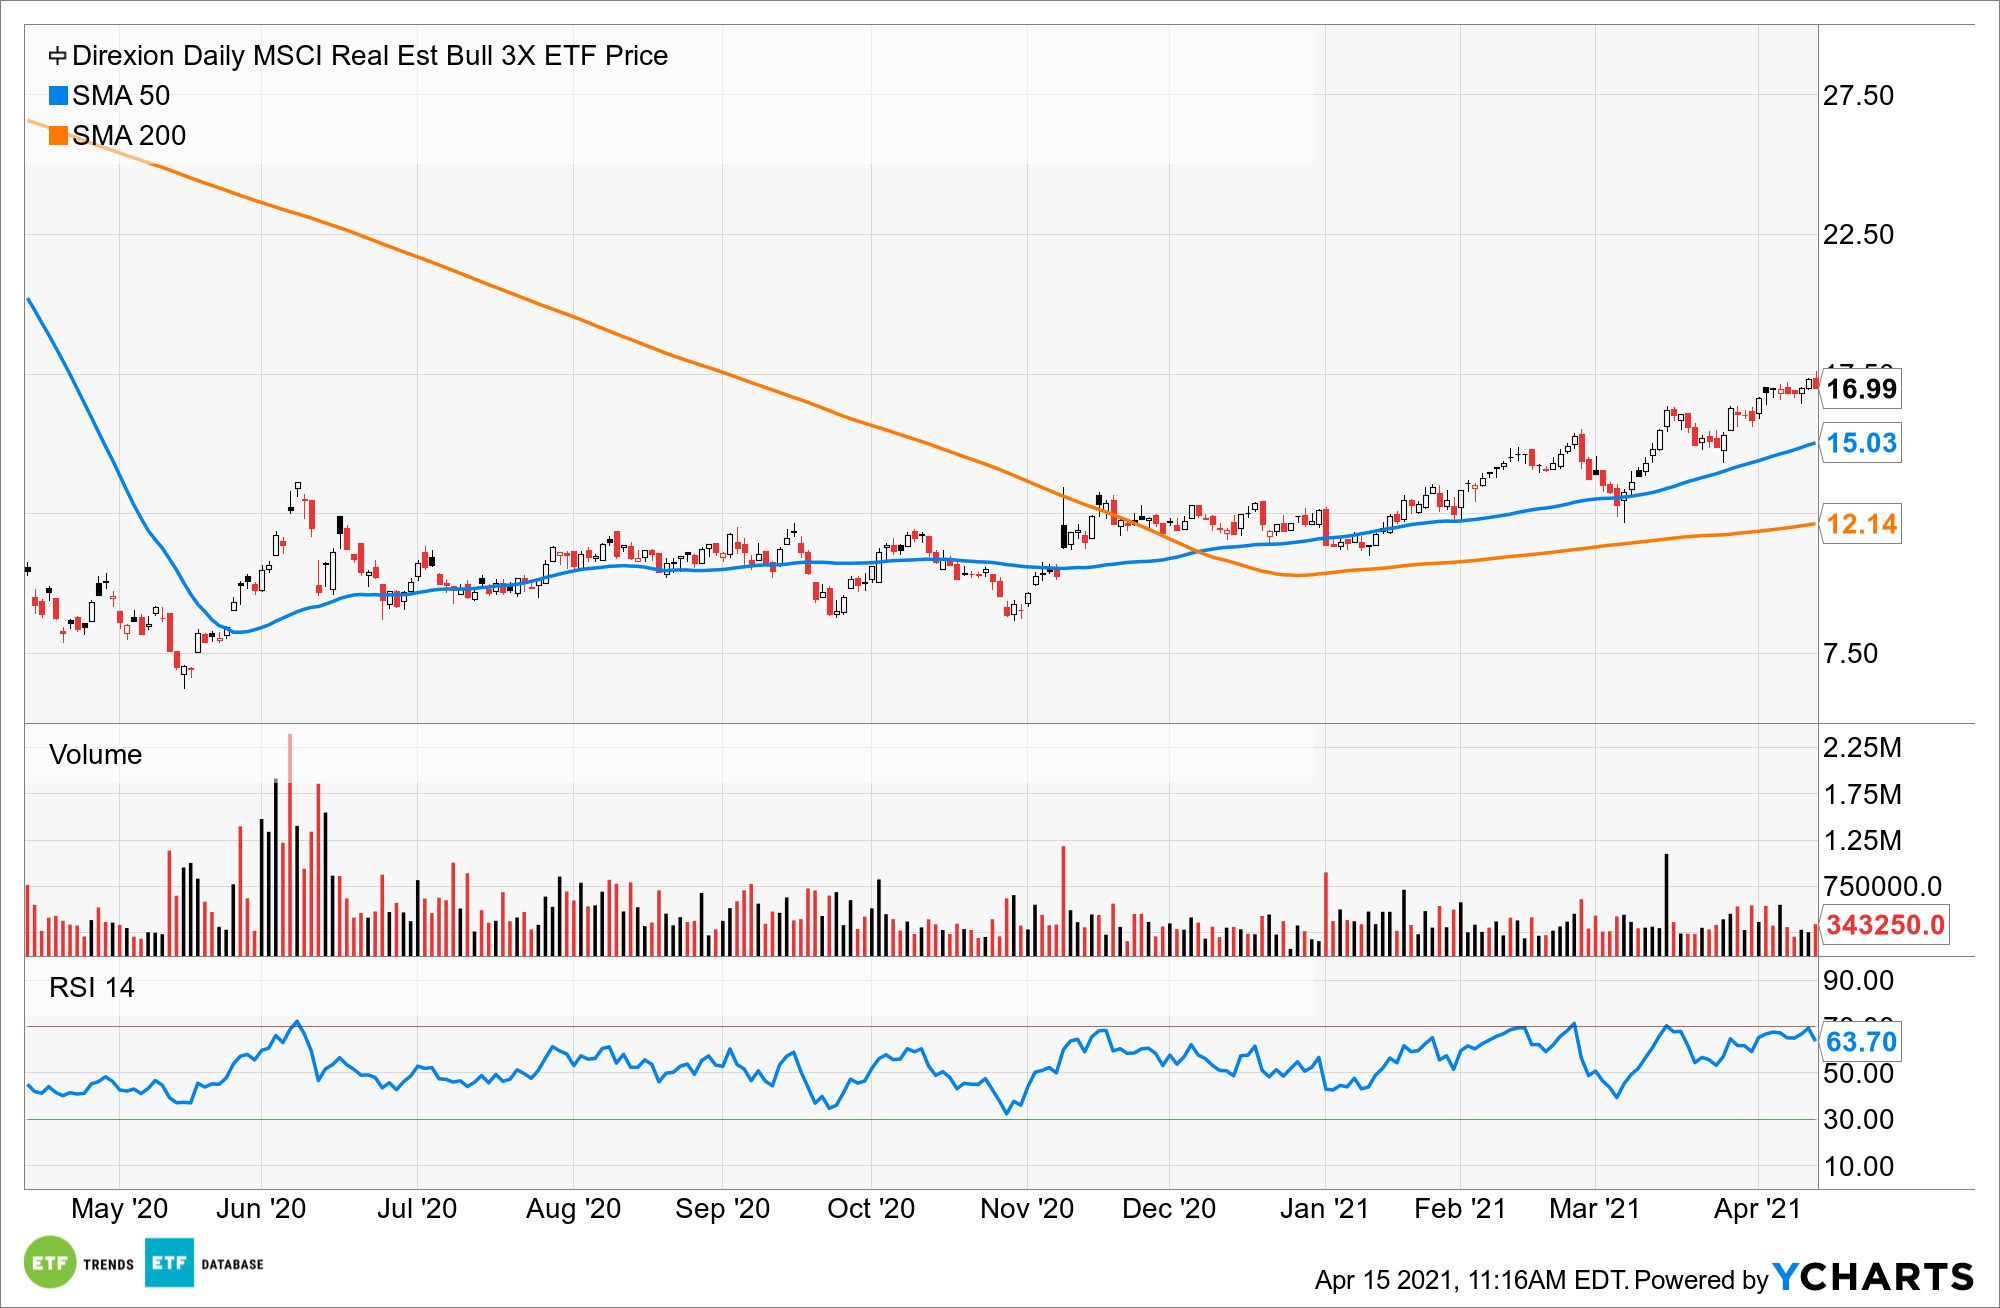Click the 343250.0 volume value label
The height and width of the screenshot is (1308, 2000).
1884,925
